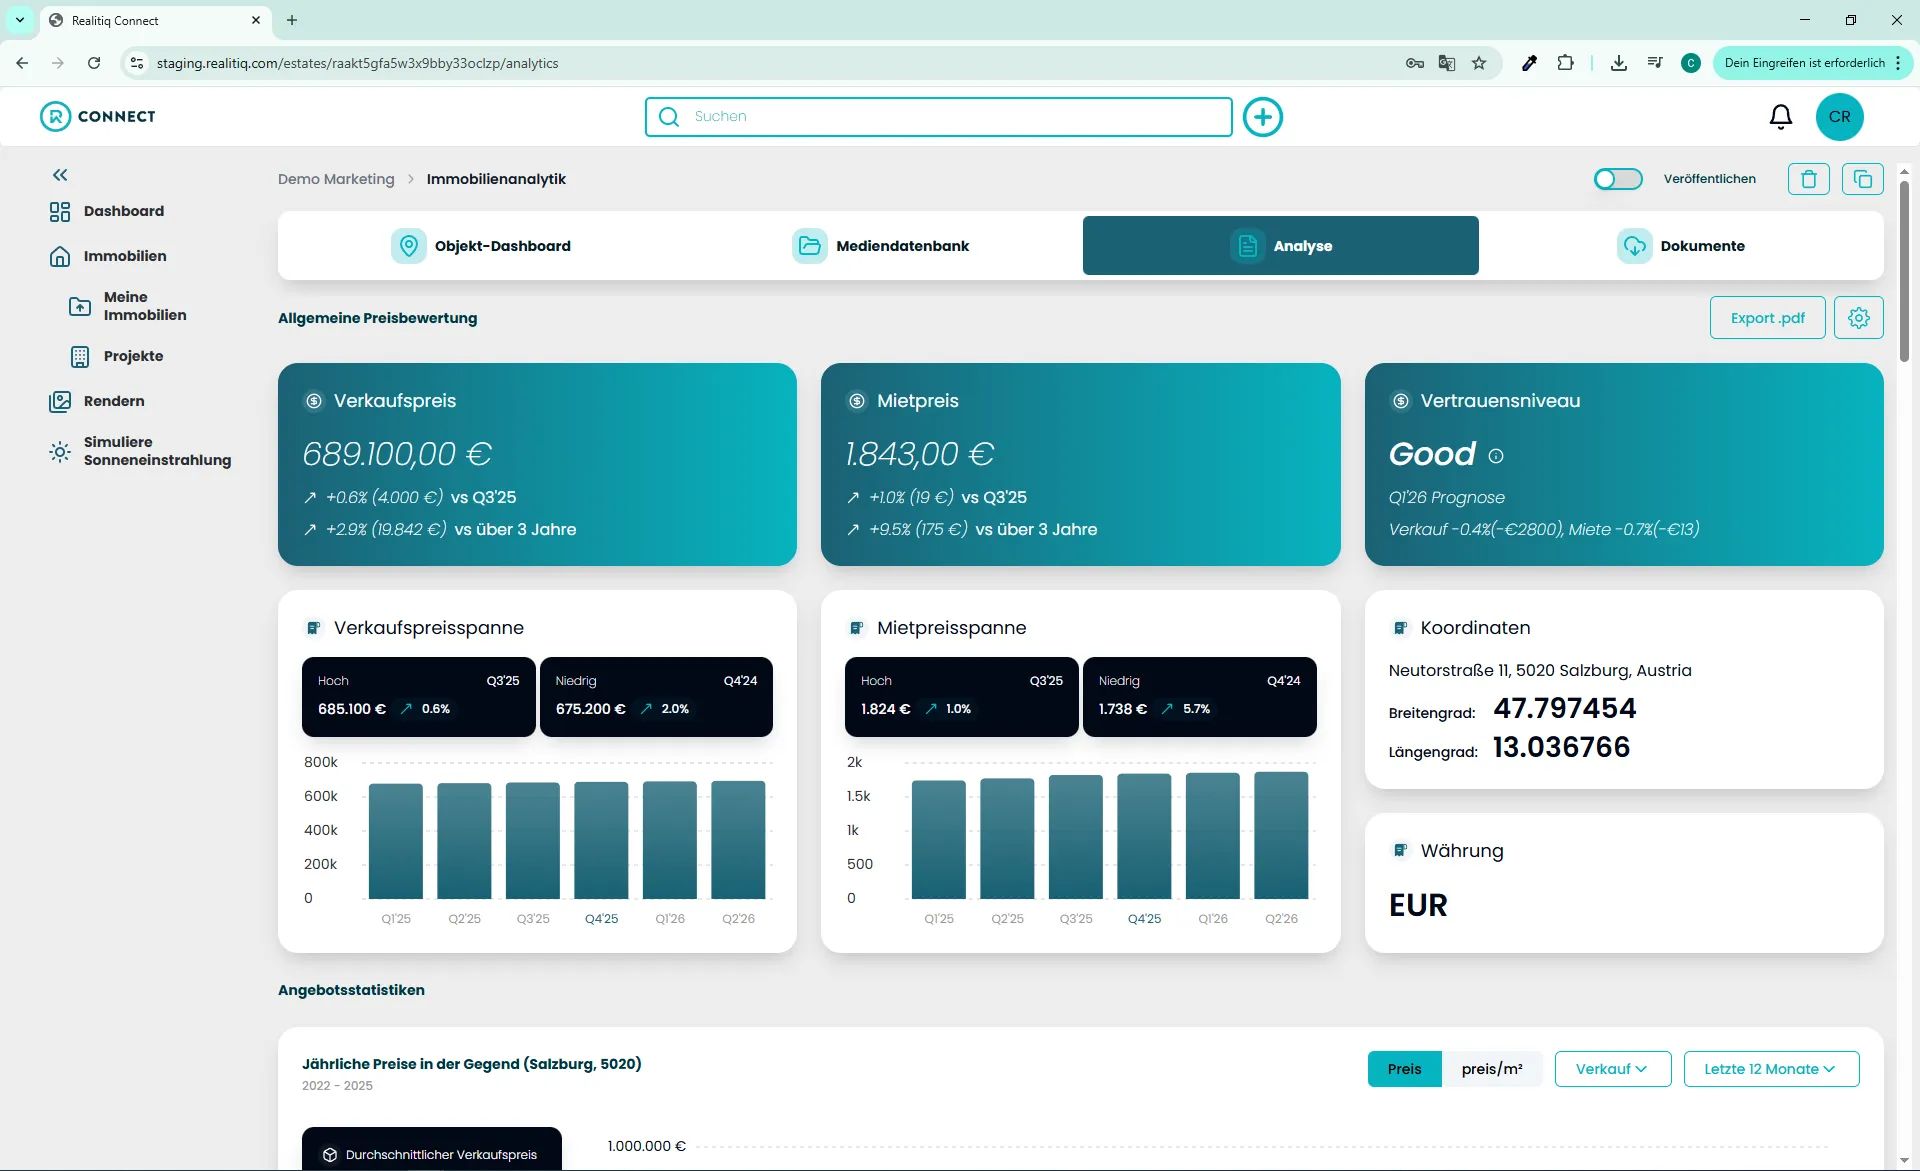
Task: Switch to Mediendatenbank tab
Action: pos(880,245)
